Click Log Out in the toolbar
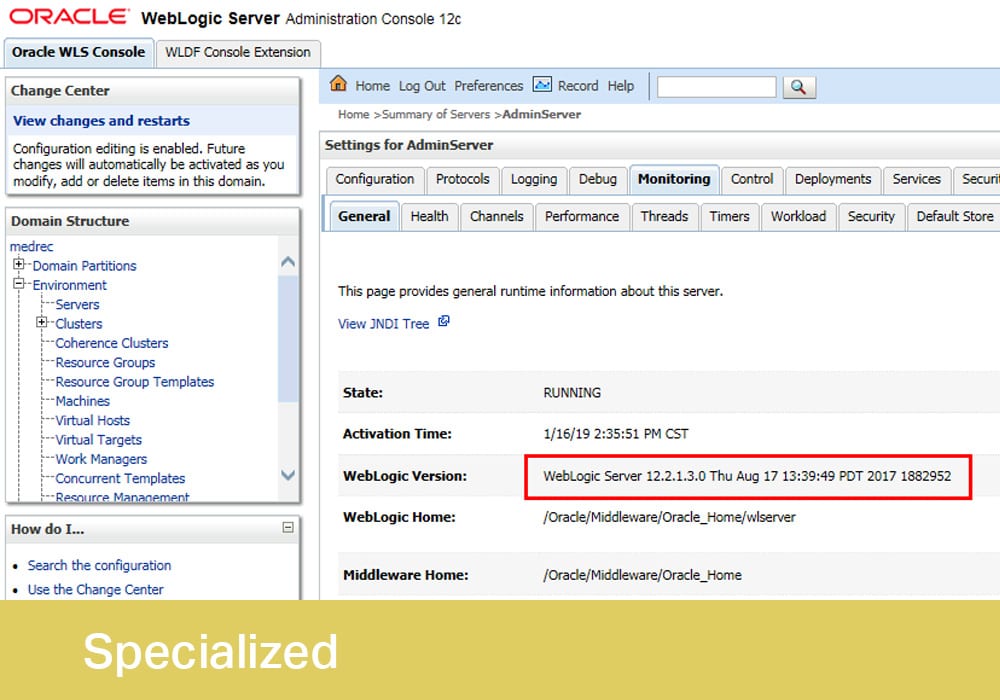1000x700 pixels. (421, 86)
